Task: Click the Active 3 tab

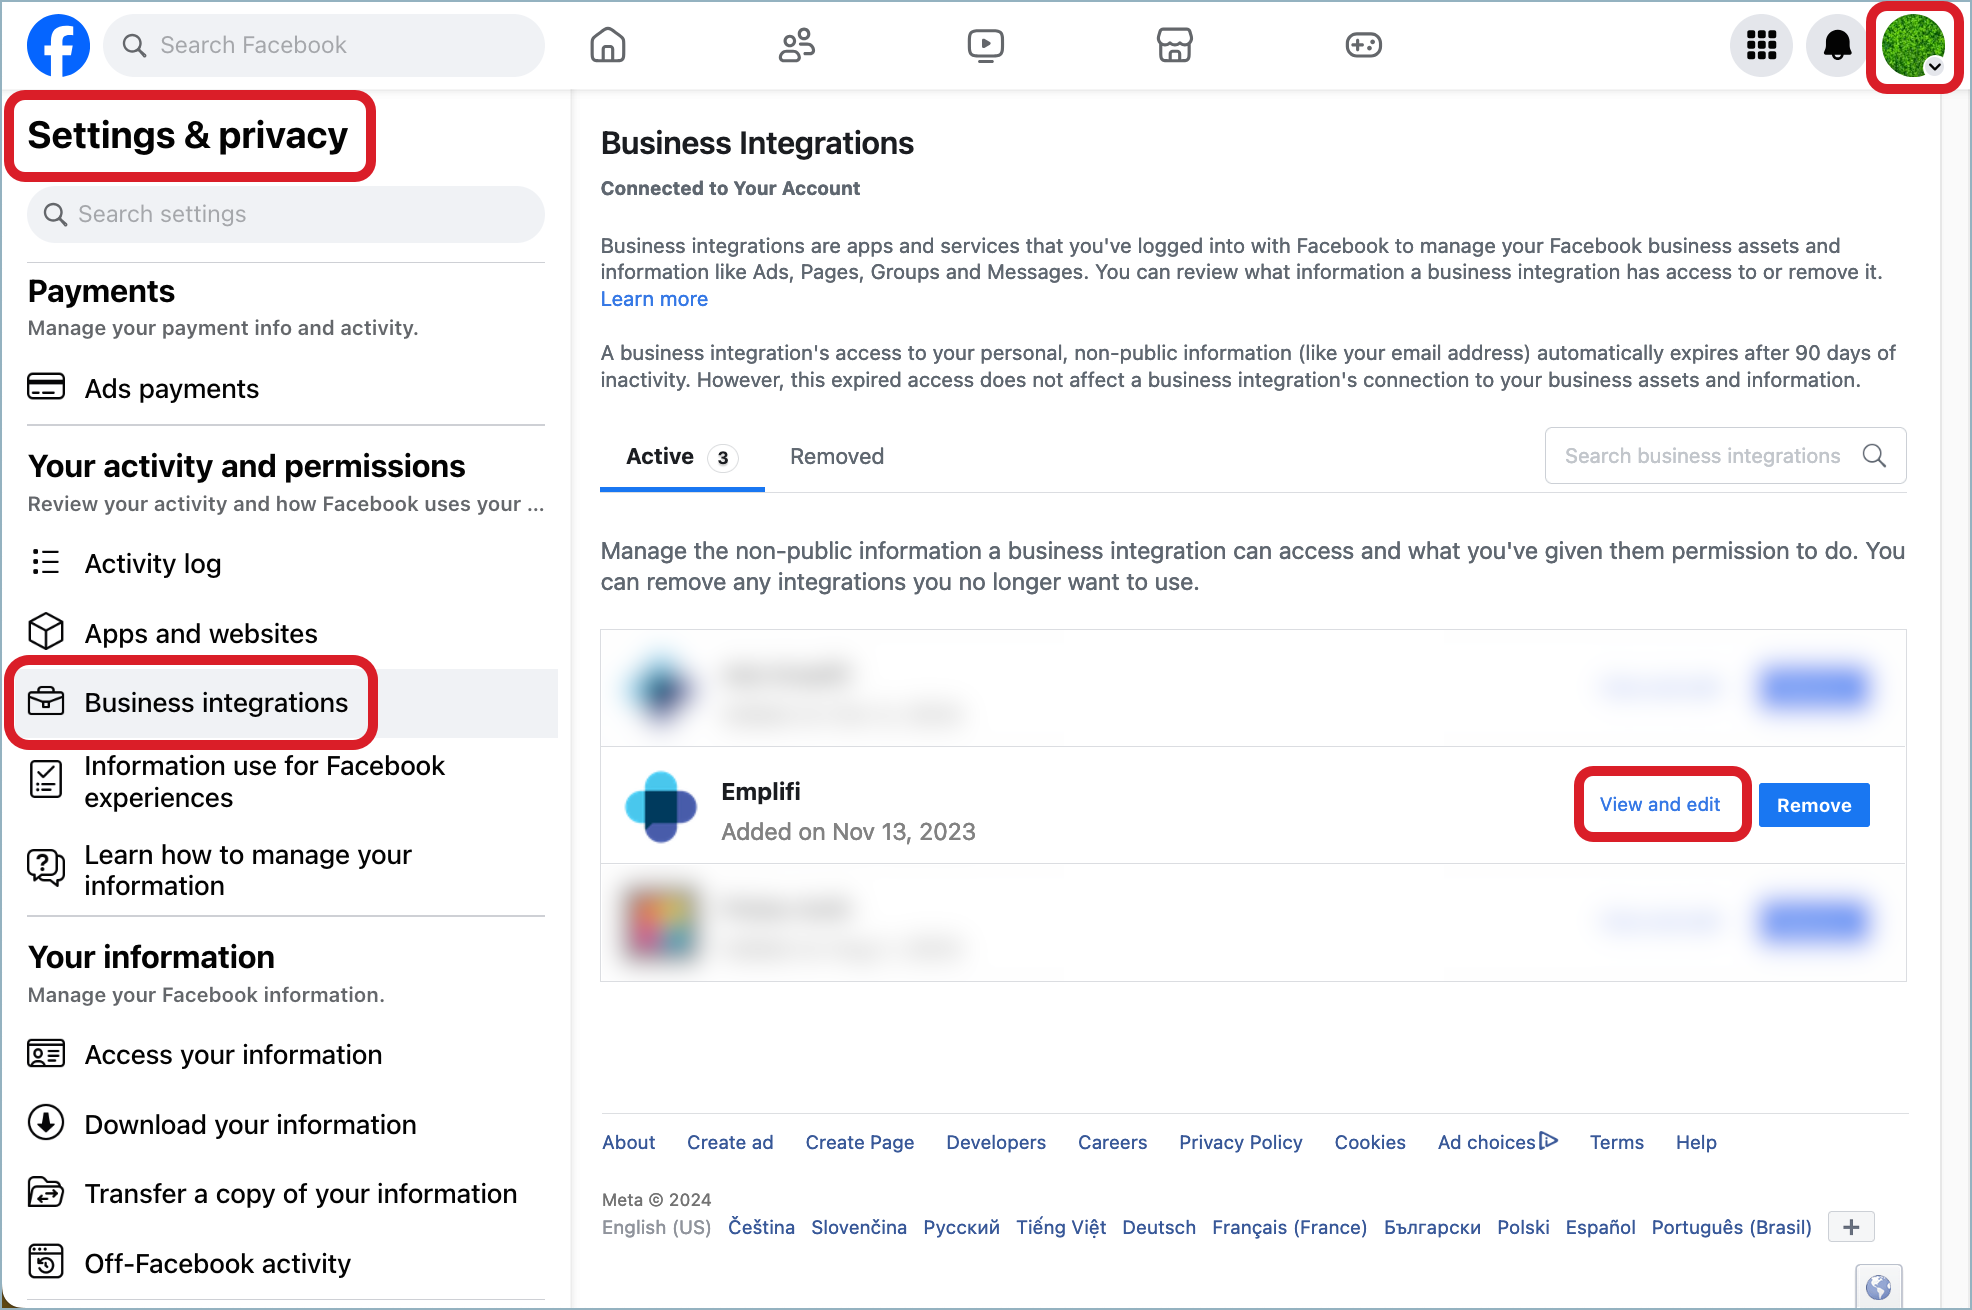Action: (x=678, y=456)
